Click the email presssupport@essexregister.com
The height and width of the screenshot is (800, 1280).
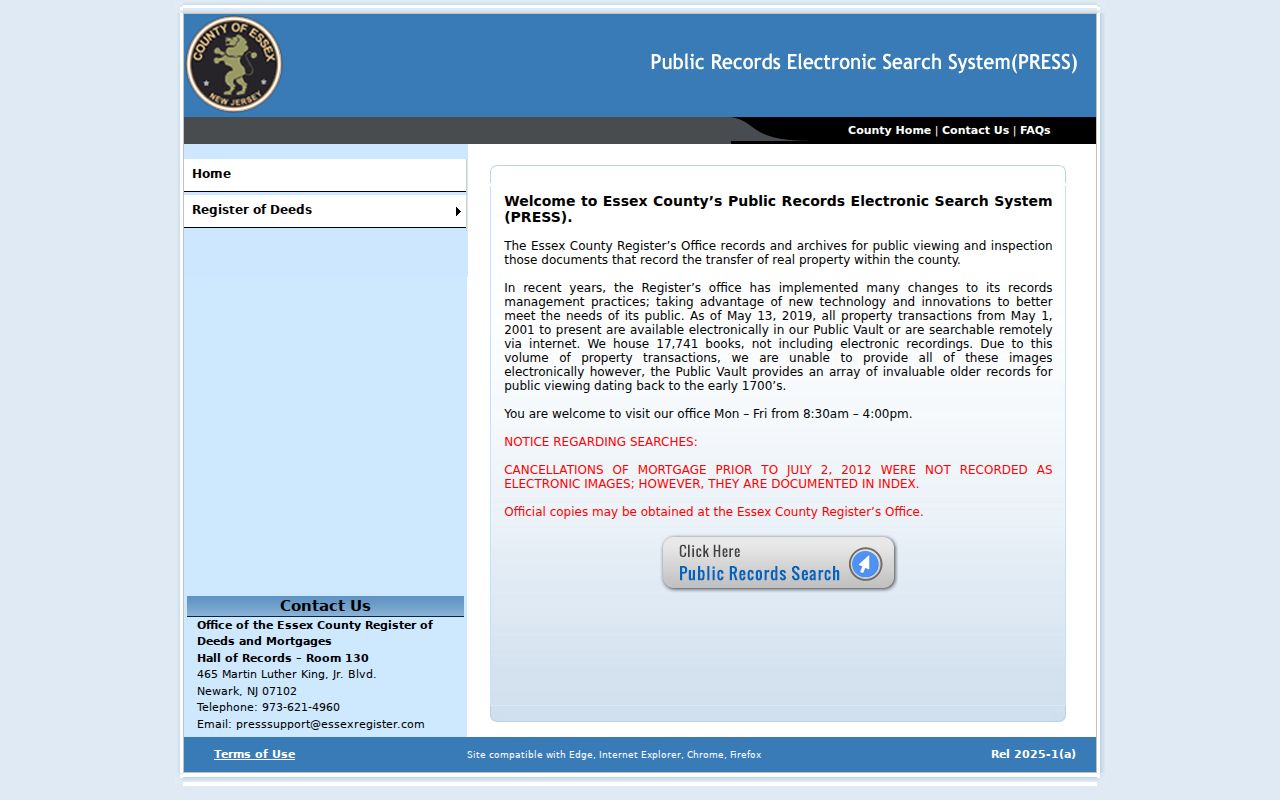330,724
